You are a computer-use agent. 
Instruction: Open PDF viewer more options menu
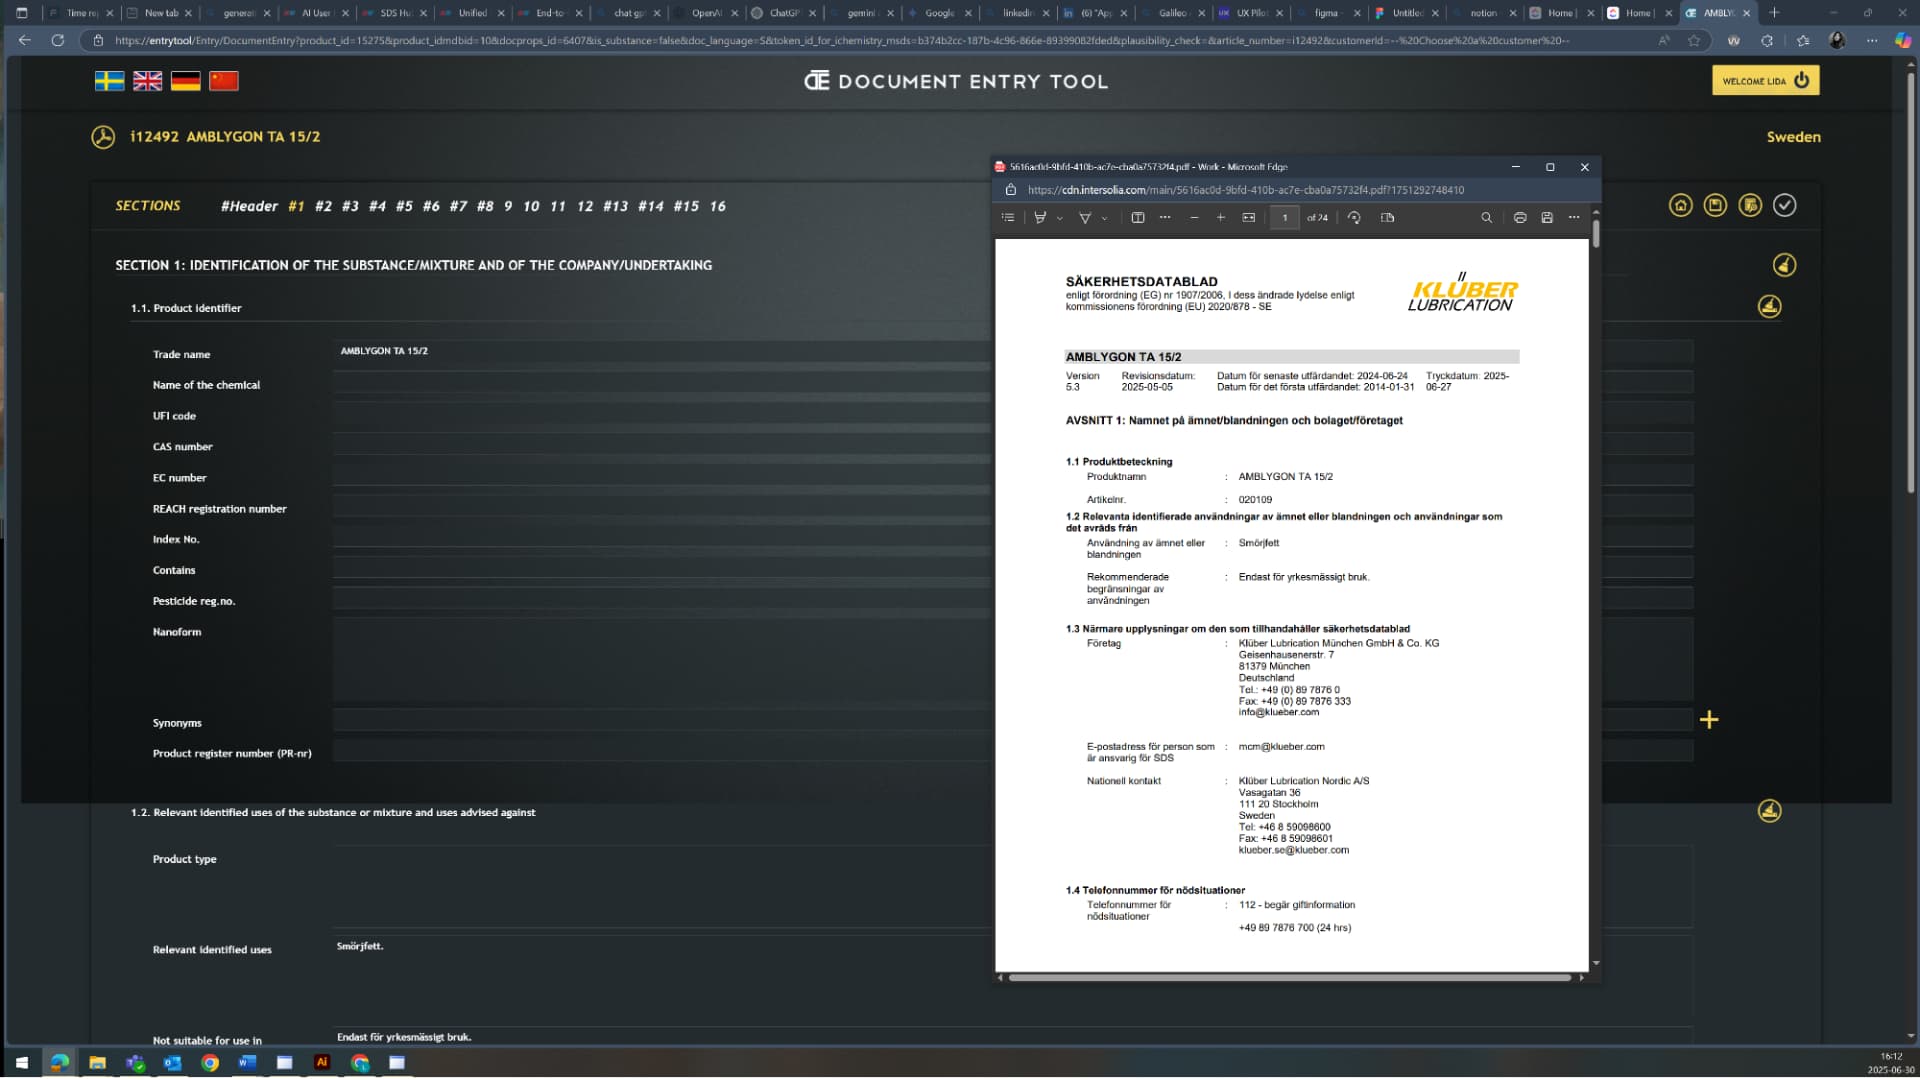pyautogui.click(x=1574, y=217)
